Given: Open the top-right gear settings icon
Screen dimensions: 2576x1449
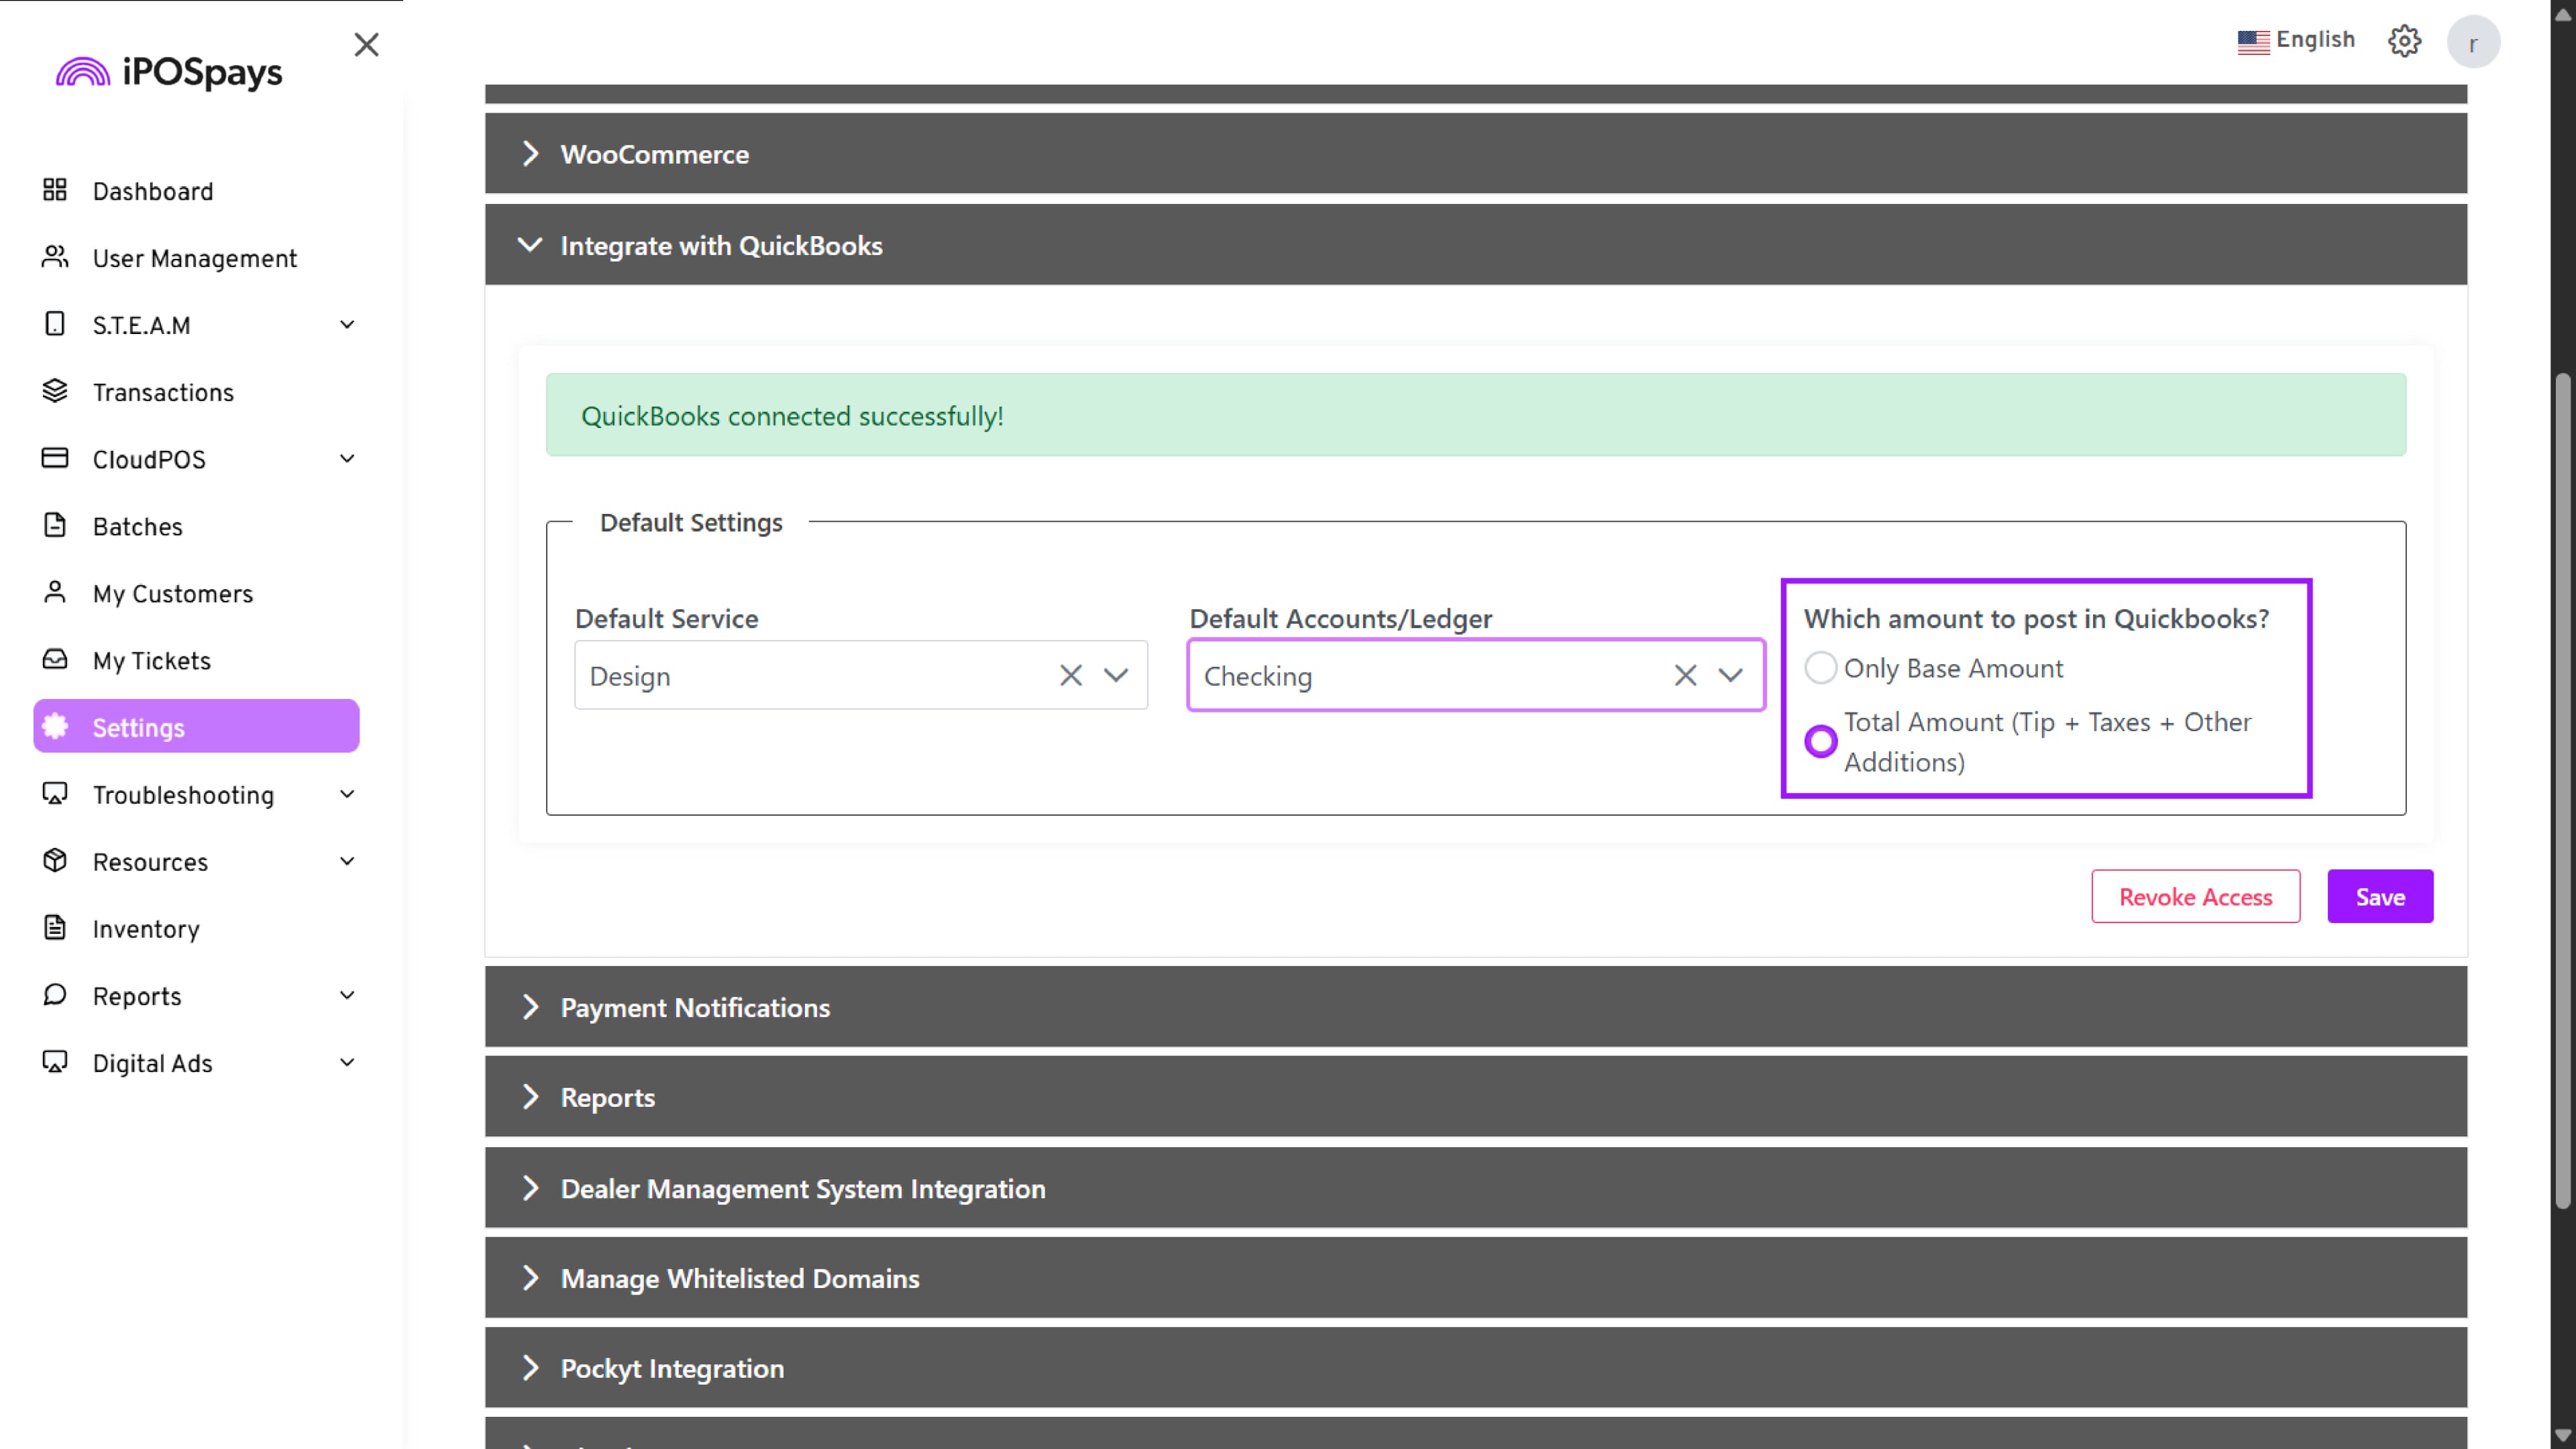Looking at the screenshot, I should click(2404, 41).
